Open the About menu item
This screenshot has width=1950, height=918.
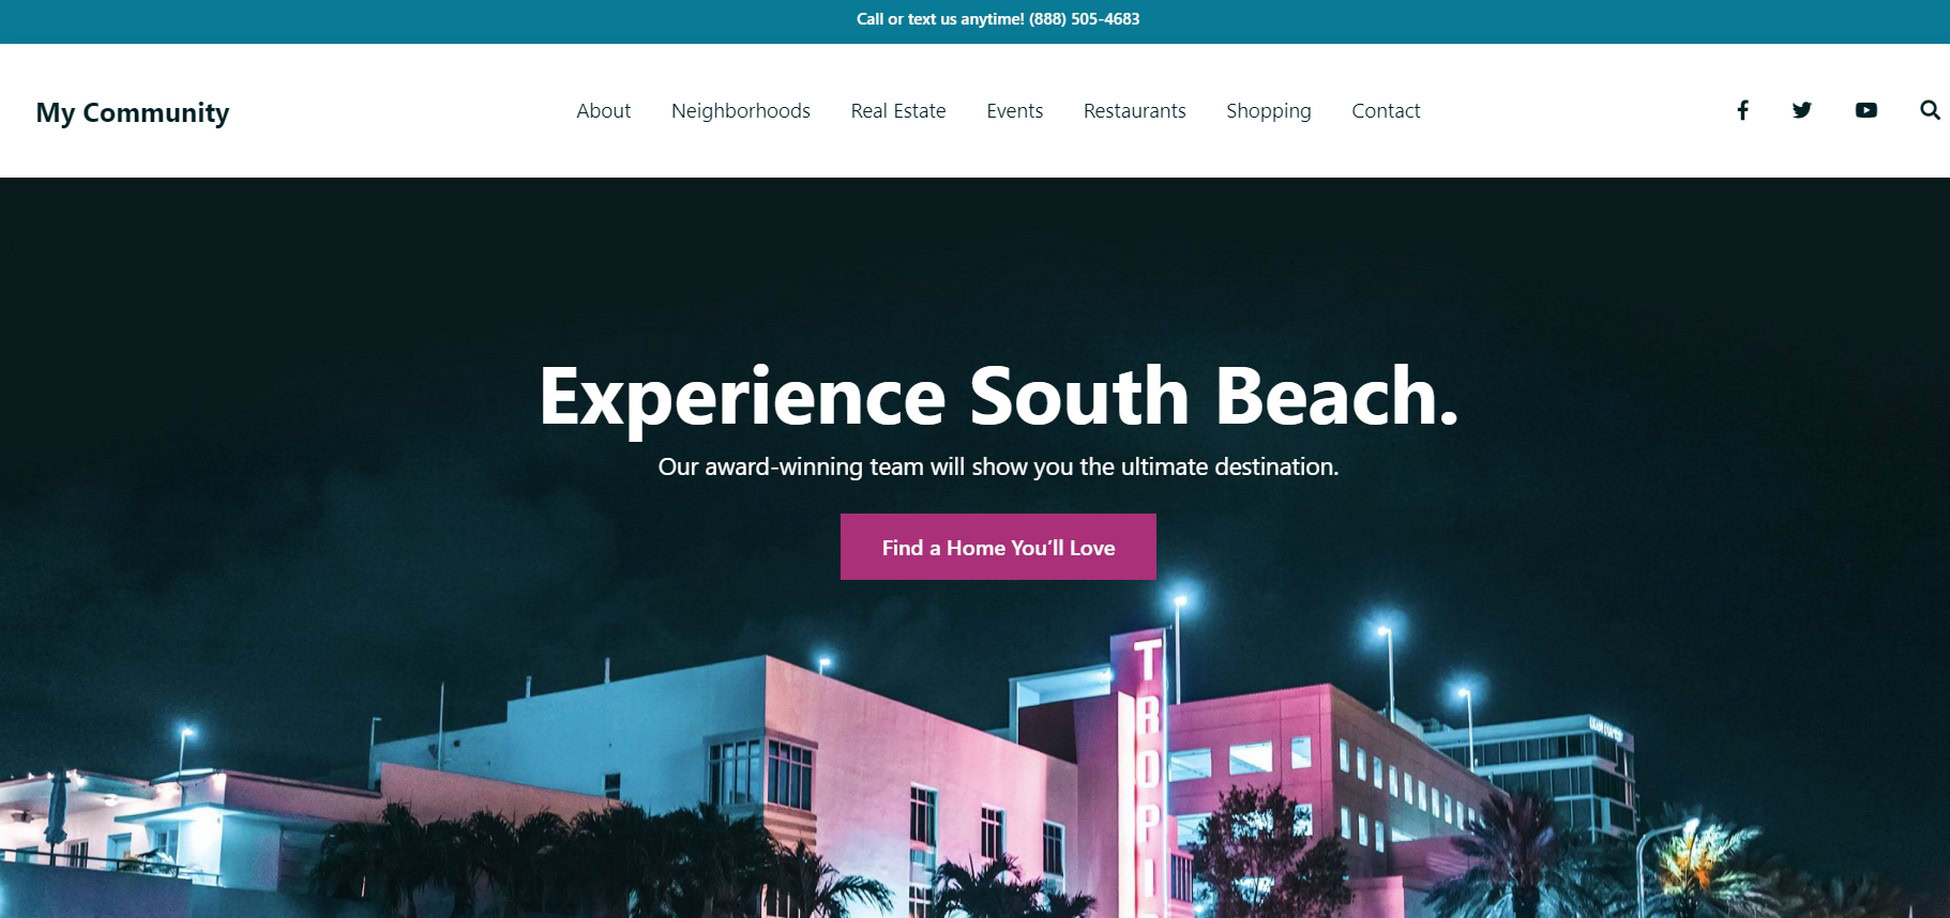click(x=603, y=111)
